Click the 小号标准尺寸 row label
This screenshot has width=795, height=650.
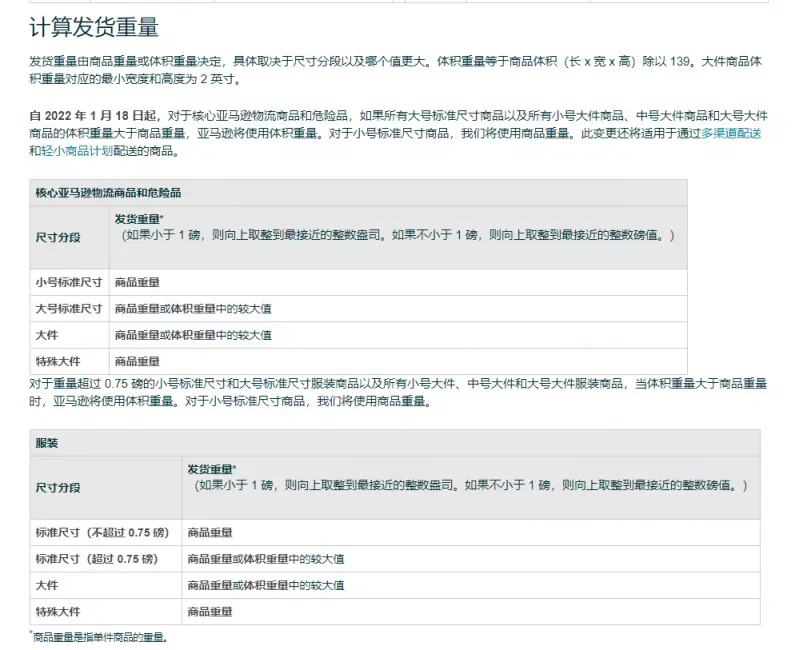coord(69,282)
